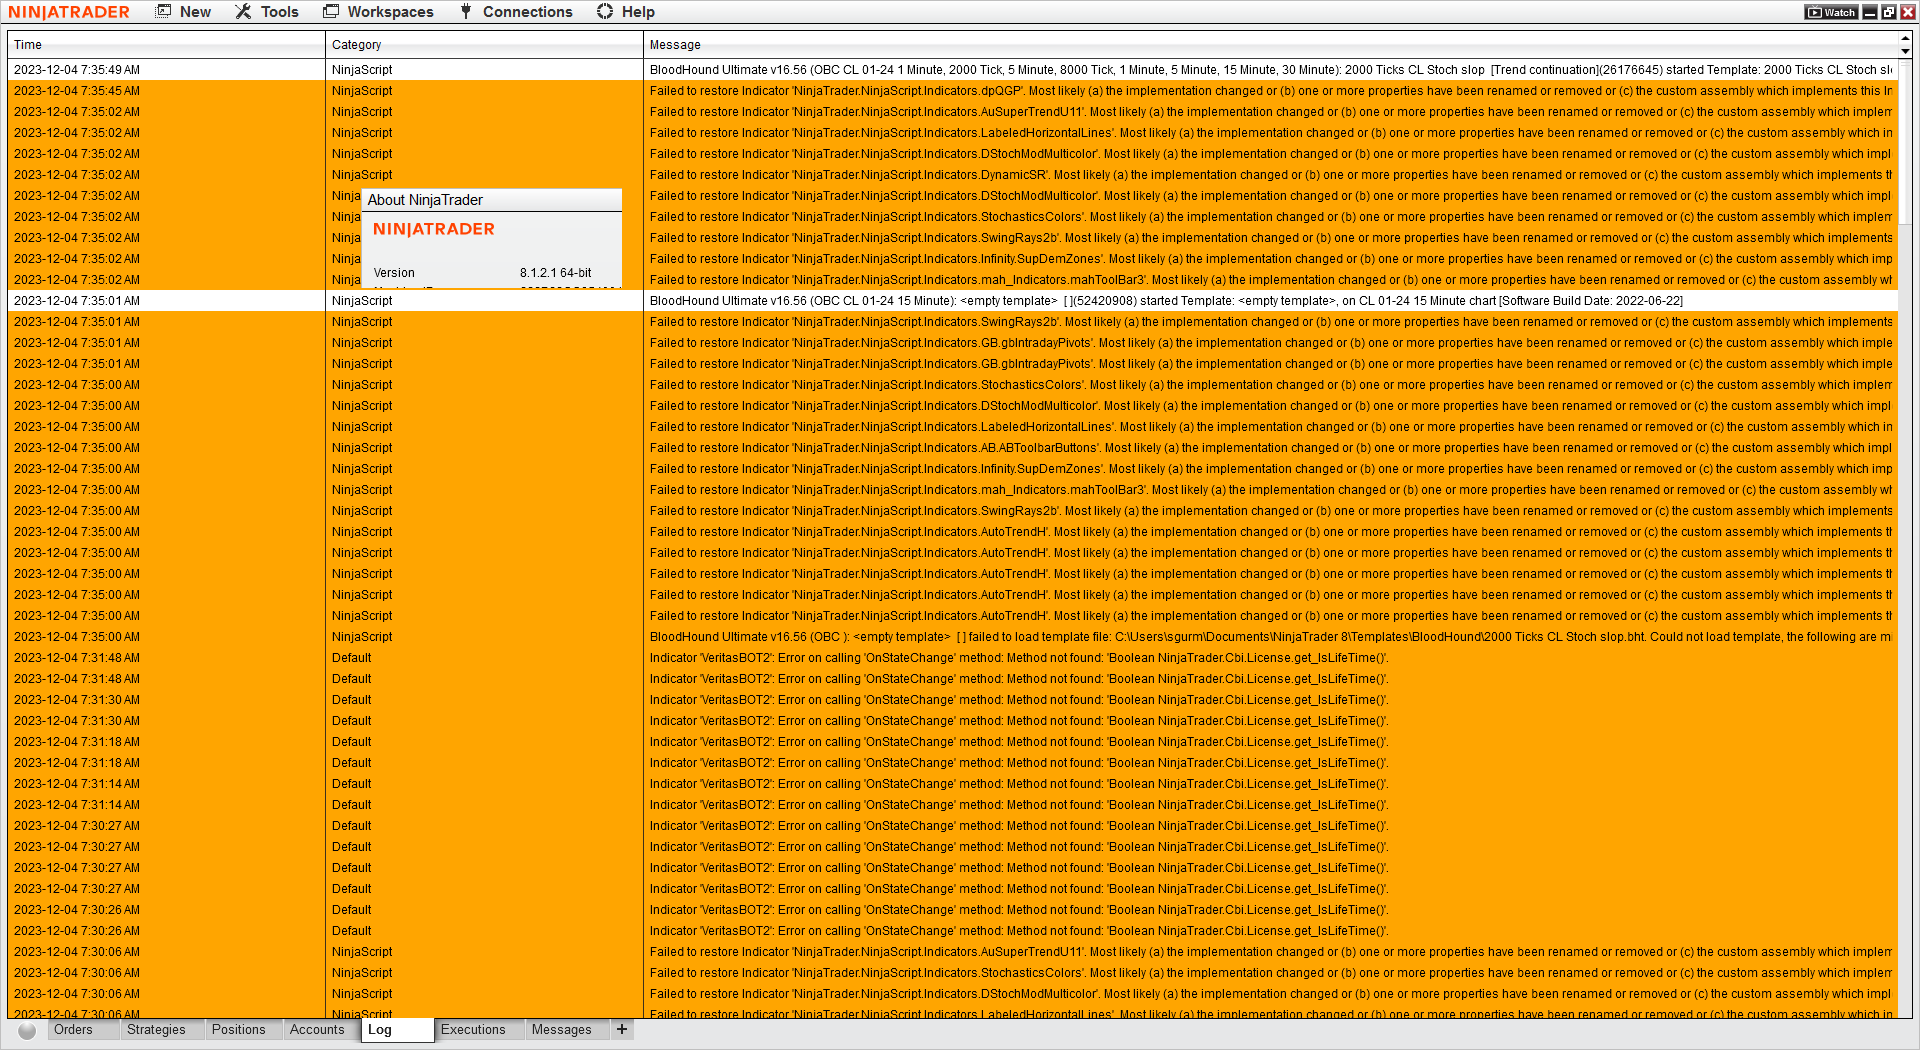Select NinjaScript category at 7:35:49 AM

(x=484, y=70)
